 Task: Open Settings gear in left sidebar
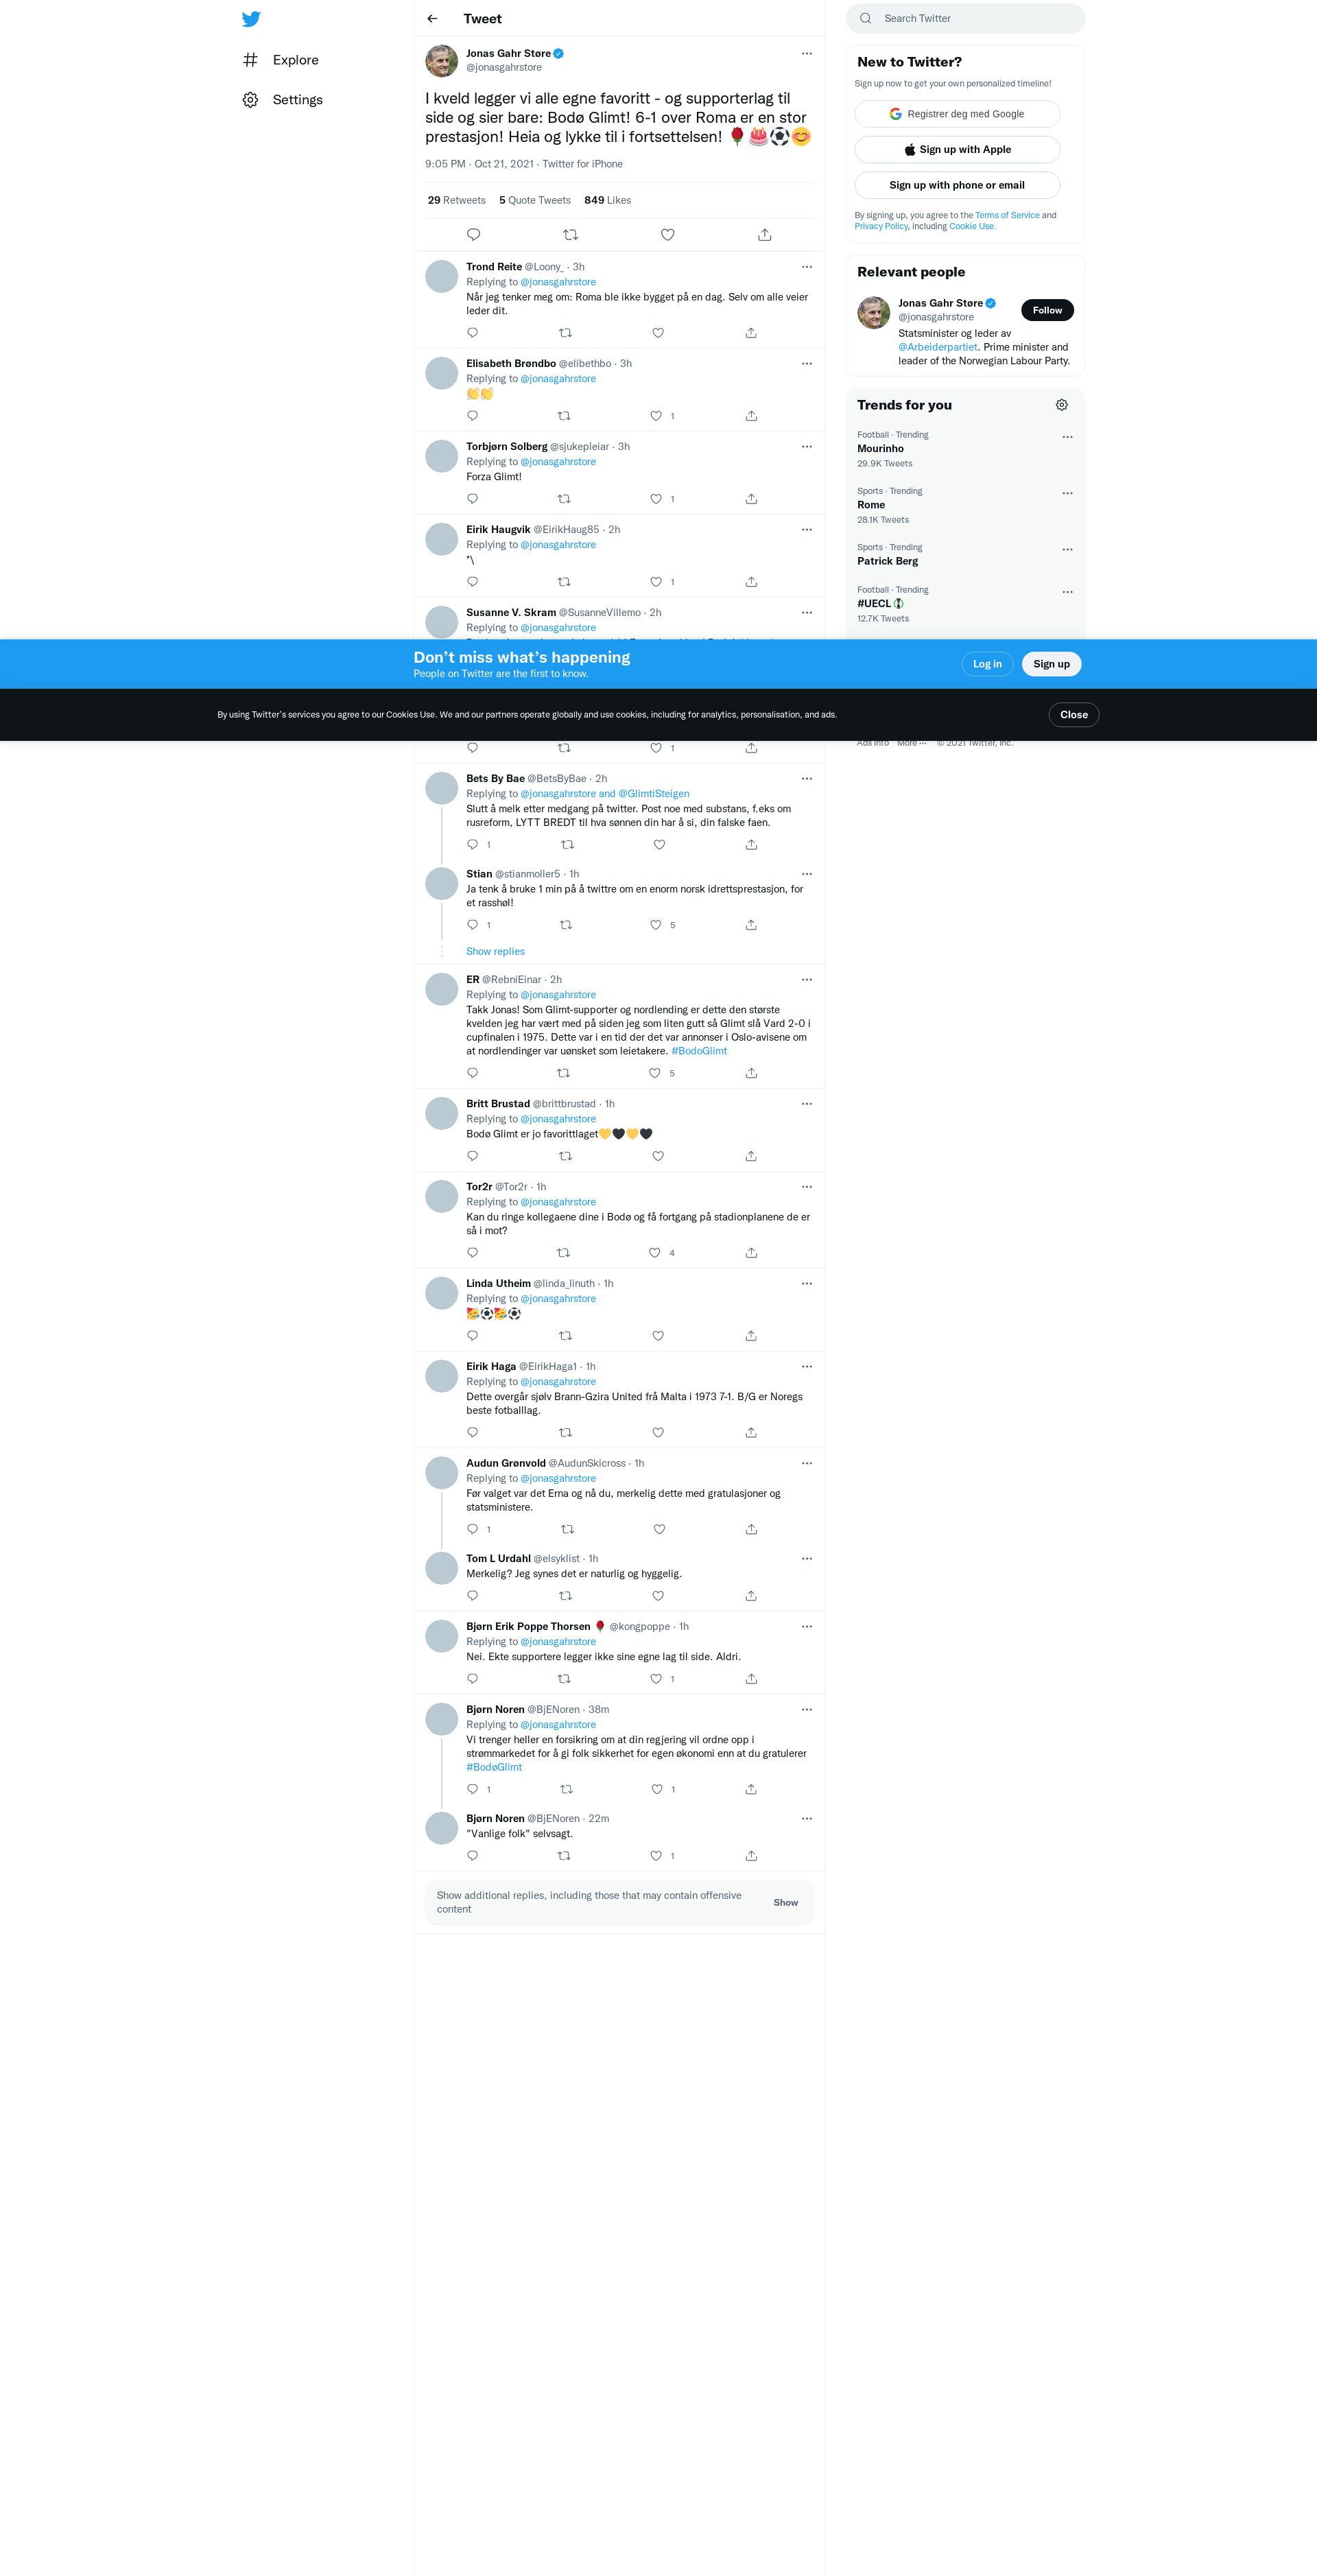pyautogui.click(x=250, y=100)
